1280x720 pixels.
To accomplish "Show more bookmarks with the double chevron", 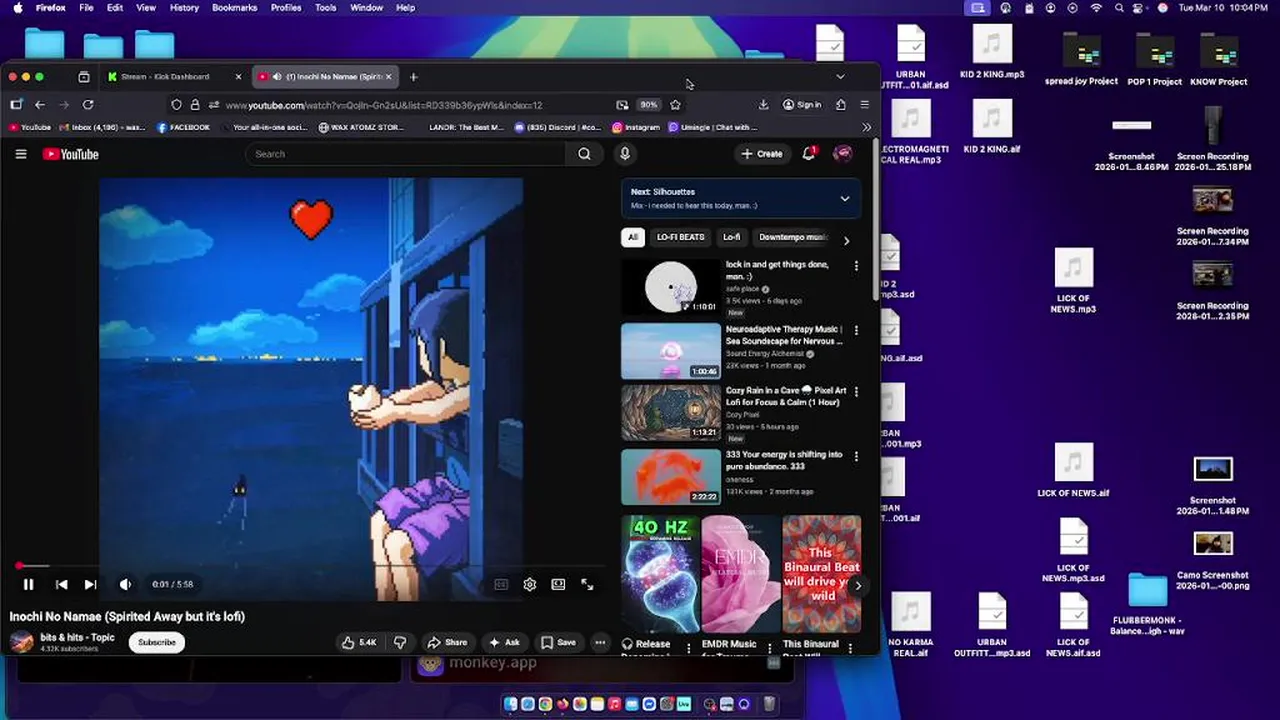I will (866, 127).
